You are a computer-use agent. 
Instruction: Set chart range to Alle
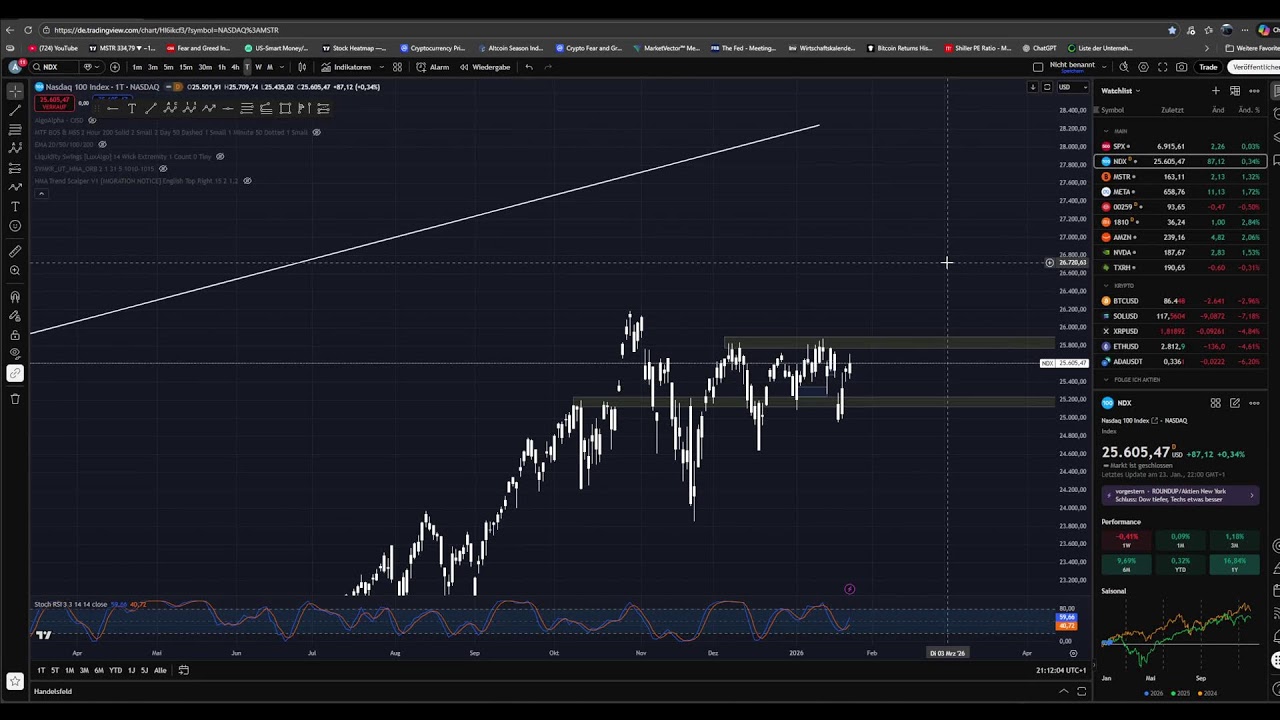point(160,670)
